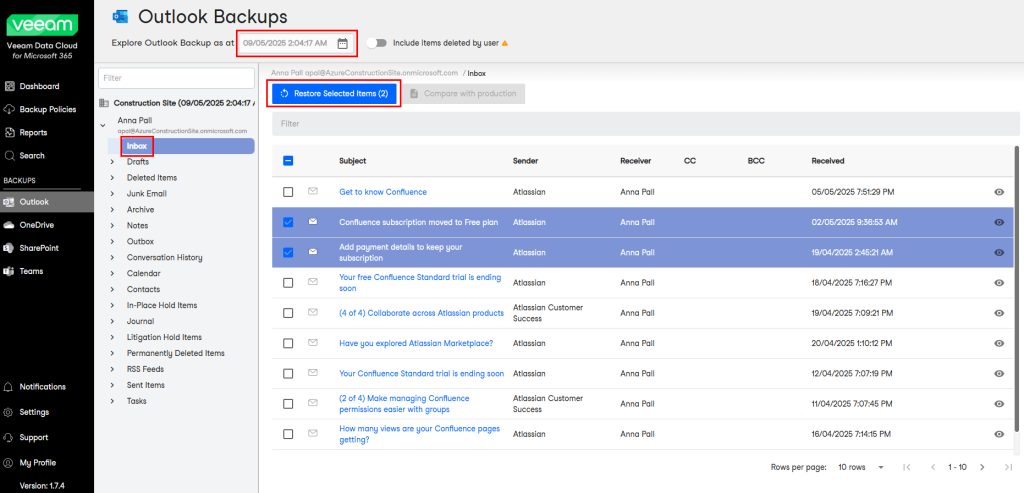Click Compare with production button
The image size is (1024, 493).
click(x=463, y=93)
